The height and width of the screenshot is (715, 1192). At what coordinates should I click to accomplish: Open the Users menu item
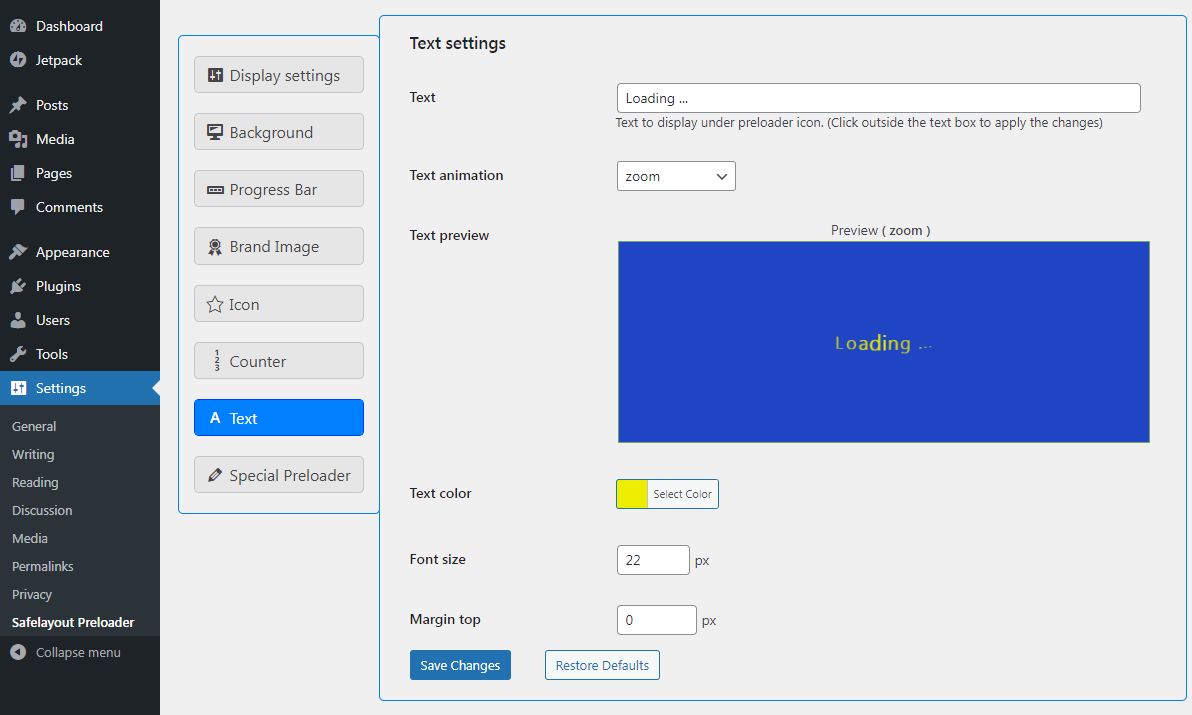(53, 320)
